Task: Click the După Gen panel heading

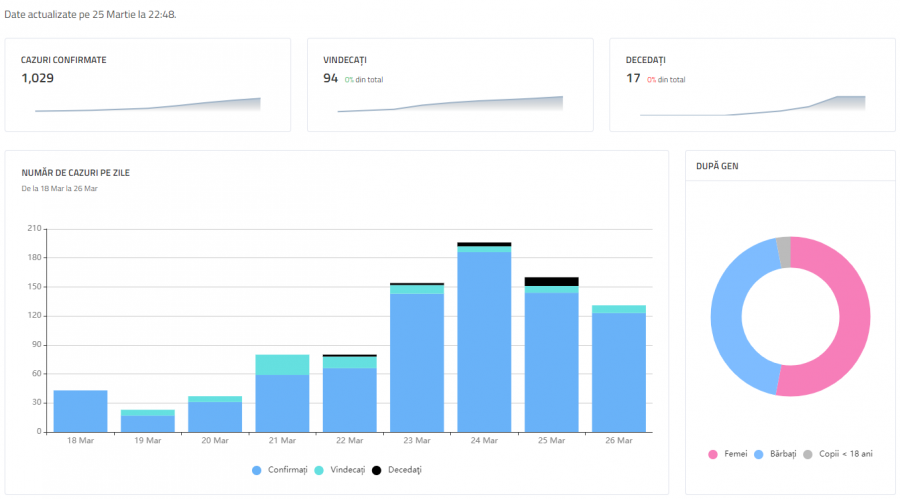Action: point(717,166)
